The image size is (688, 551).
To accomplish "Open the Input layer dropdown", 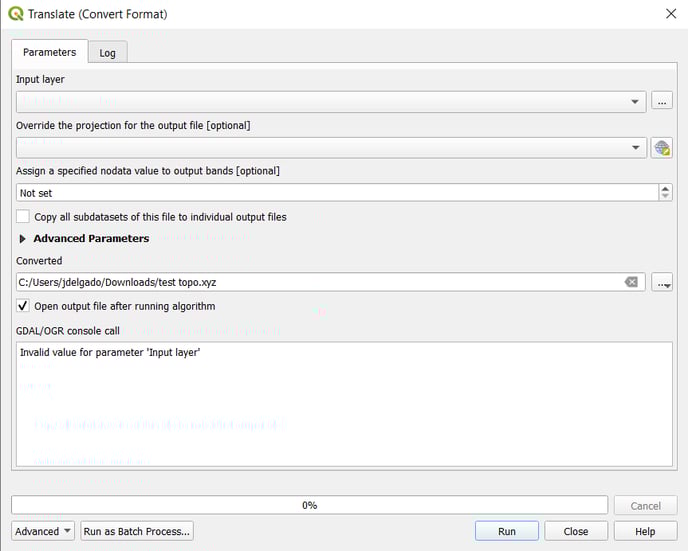I will [x=331, y=102].
